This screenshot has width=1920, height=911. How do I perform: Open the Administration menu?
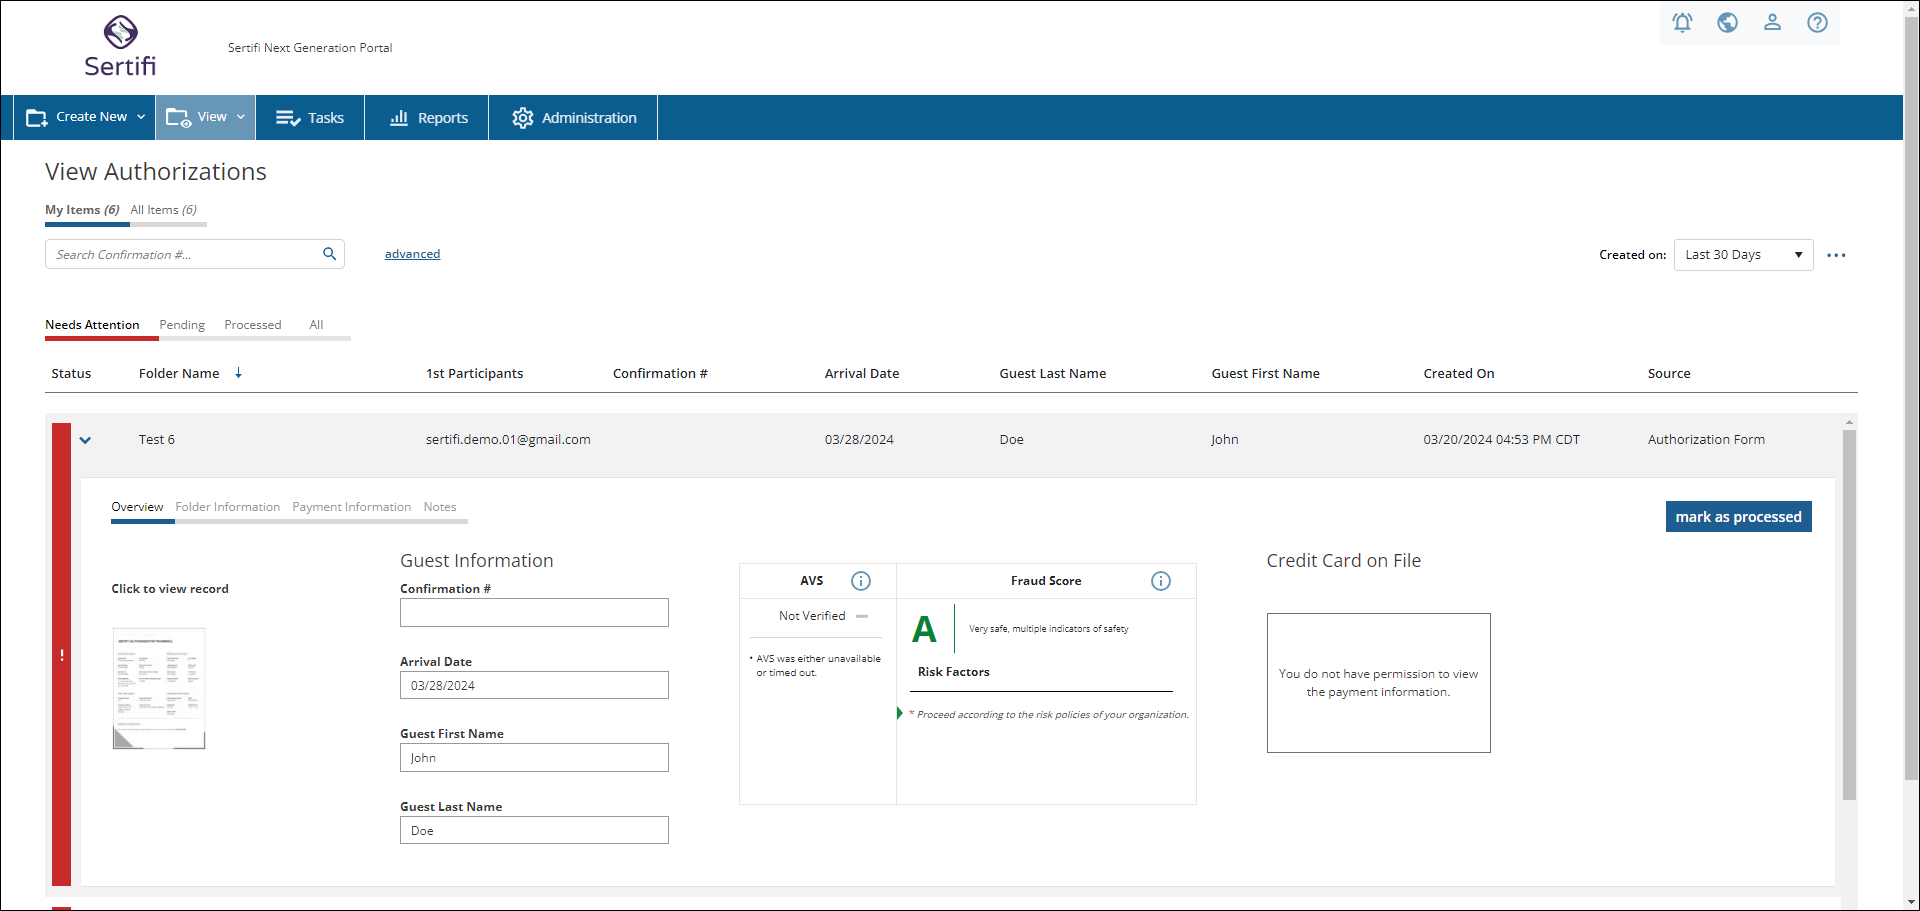click(574, 117)
